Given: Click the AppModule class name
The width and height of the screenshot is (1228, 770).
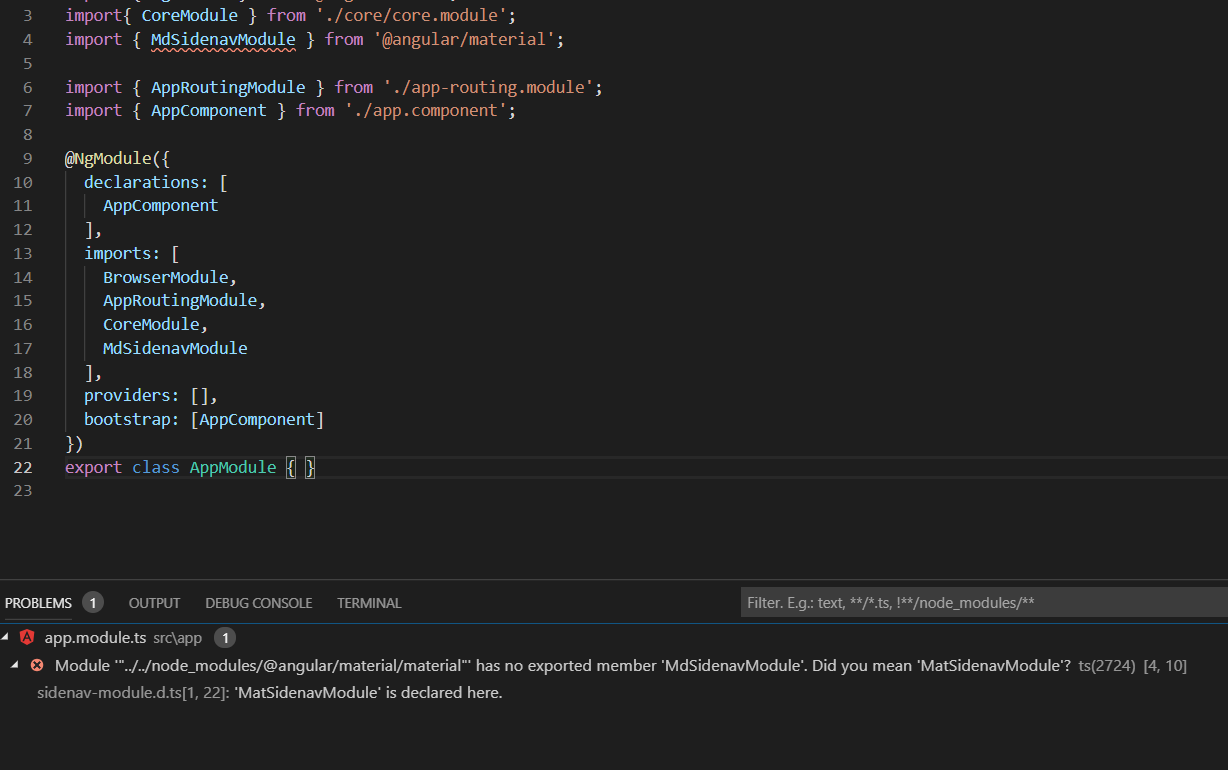Looking at the screenshot, I should coord(233,467).
